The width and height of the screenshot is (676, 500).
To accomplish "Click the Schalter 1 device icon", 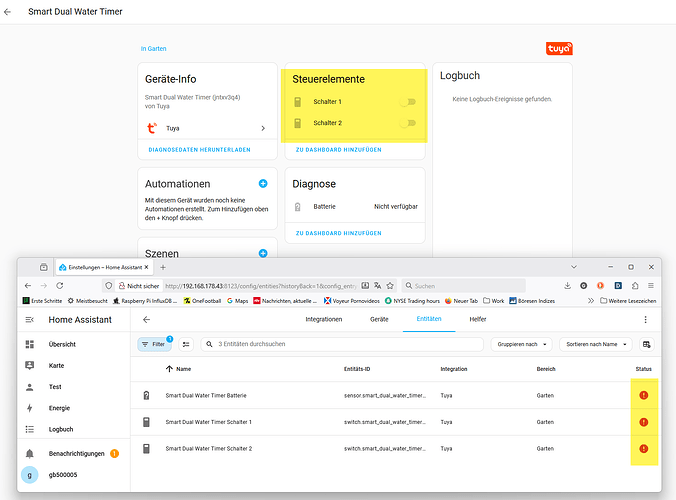I will [x=297, y=102].
